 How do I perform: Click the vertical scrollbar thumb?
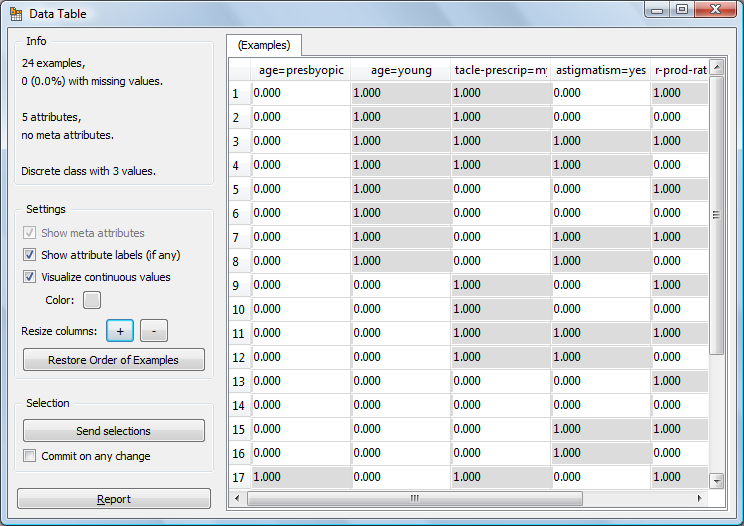717,215
